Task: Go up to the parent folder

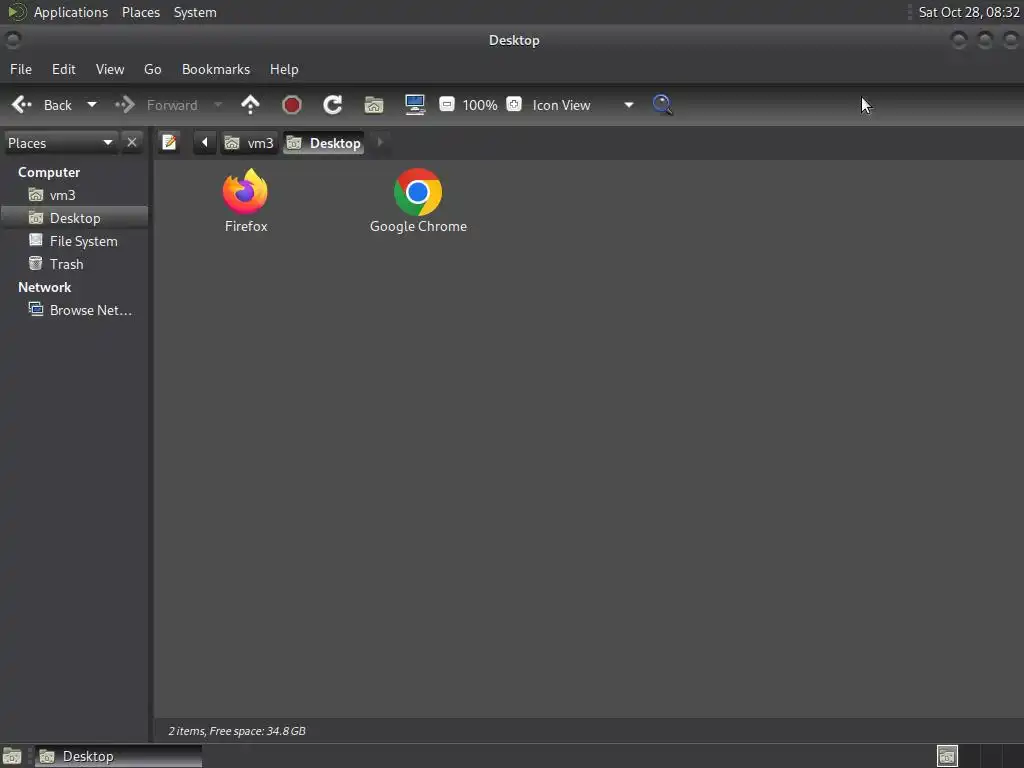Action: coord(250,105)
